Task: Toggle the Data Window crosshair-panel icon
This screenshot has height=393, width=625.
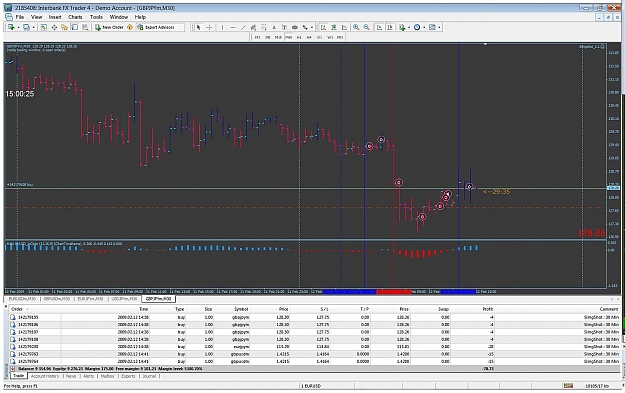Action: pos(54,27)
